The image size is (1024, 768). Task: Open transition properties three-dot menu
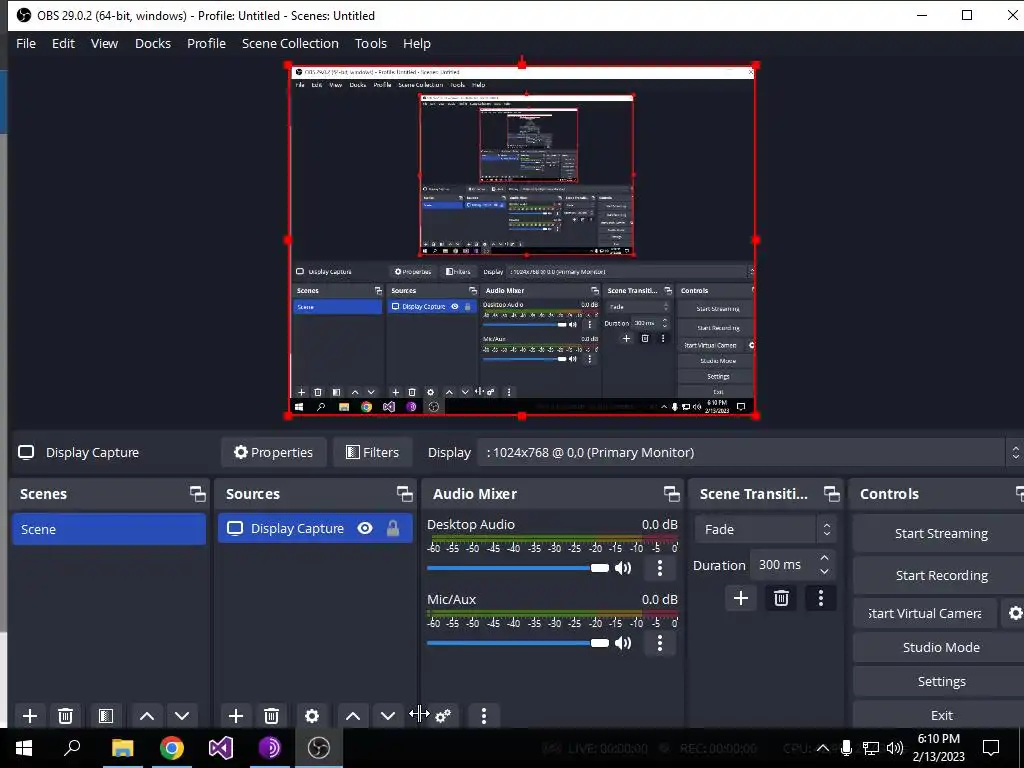pyautogui.click(x=821, y=598)
